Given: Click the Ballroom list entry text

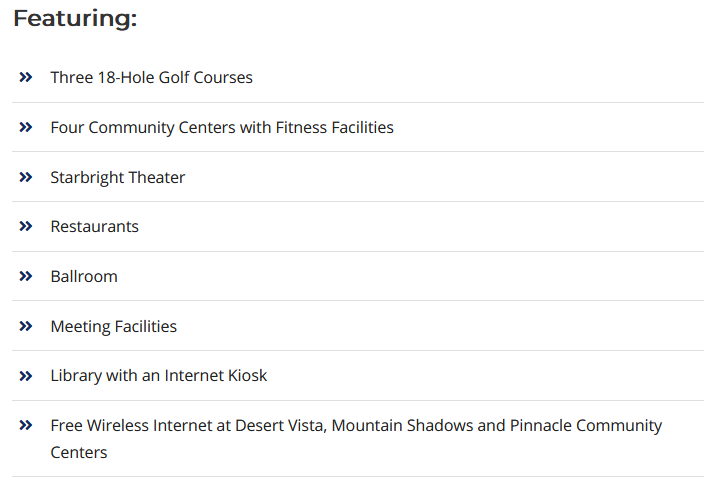Looking at the screenshot, I should pos(84,276).
